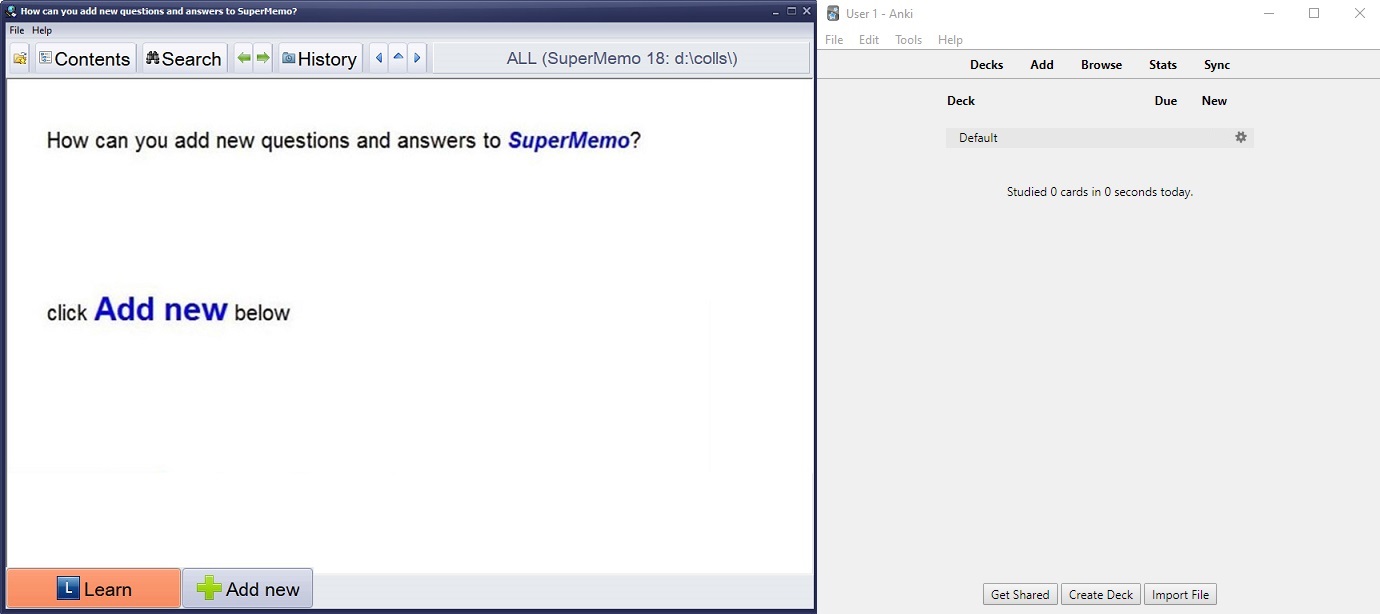1380x614 pixels.
Task: Select the Default deck in Anki
Action: pyautogui.click(x=978, y=138)
